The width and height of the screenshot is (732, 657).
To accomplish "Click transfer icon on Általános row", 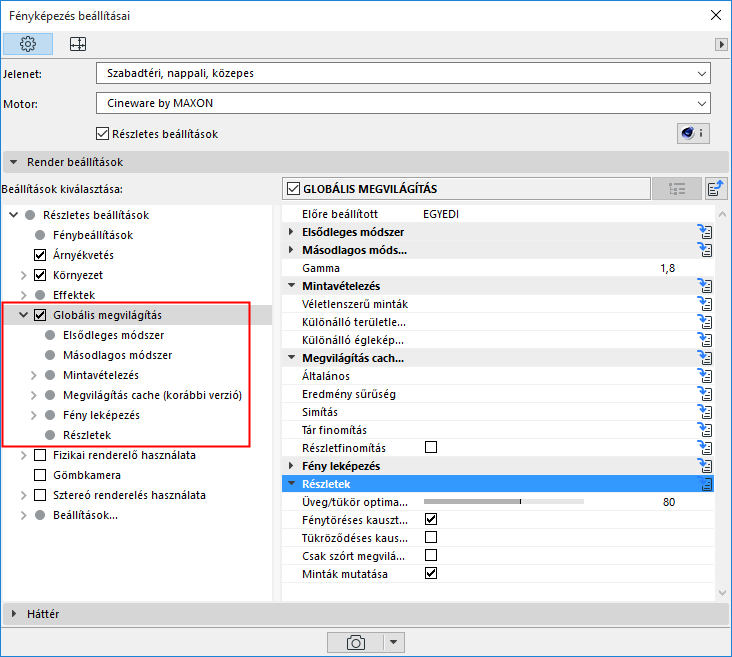I will (705, 376).
